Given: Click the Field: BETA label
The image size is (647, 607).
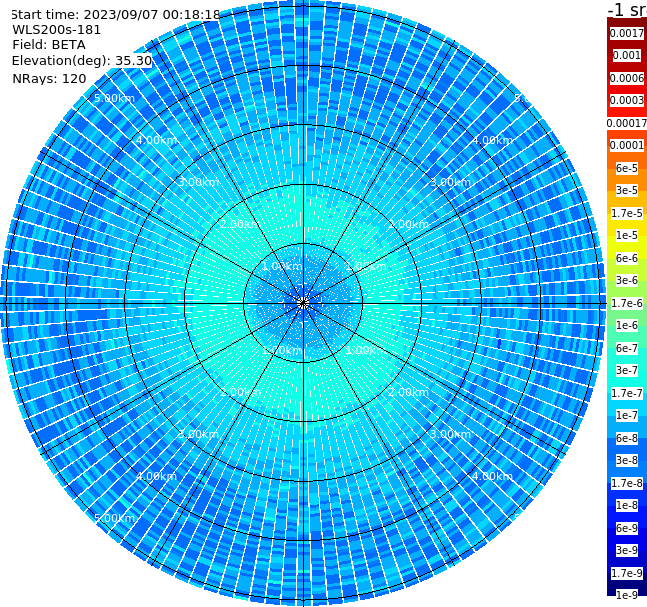Looking at the screenshot, I should pyautogui.click(x=49, y=45).
